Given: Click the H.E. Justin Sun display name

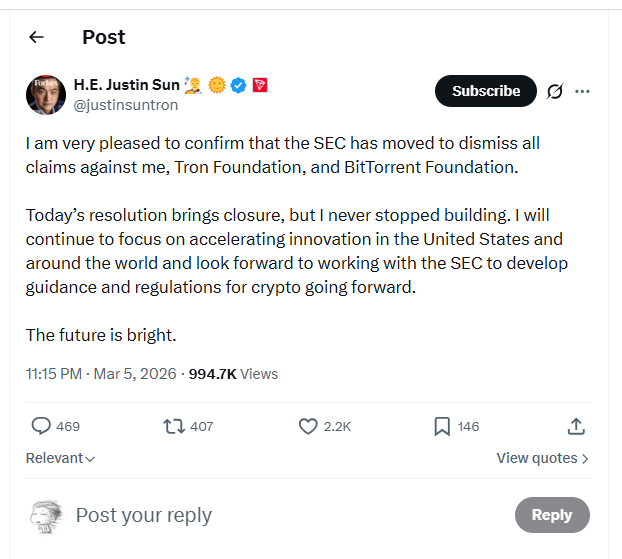Looking at the screenshot, I should [x=127, y=85].
